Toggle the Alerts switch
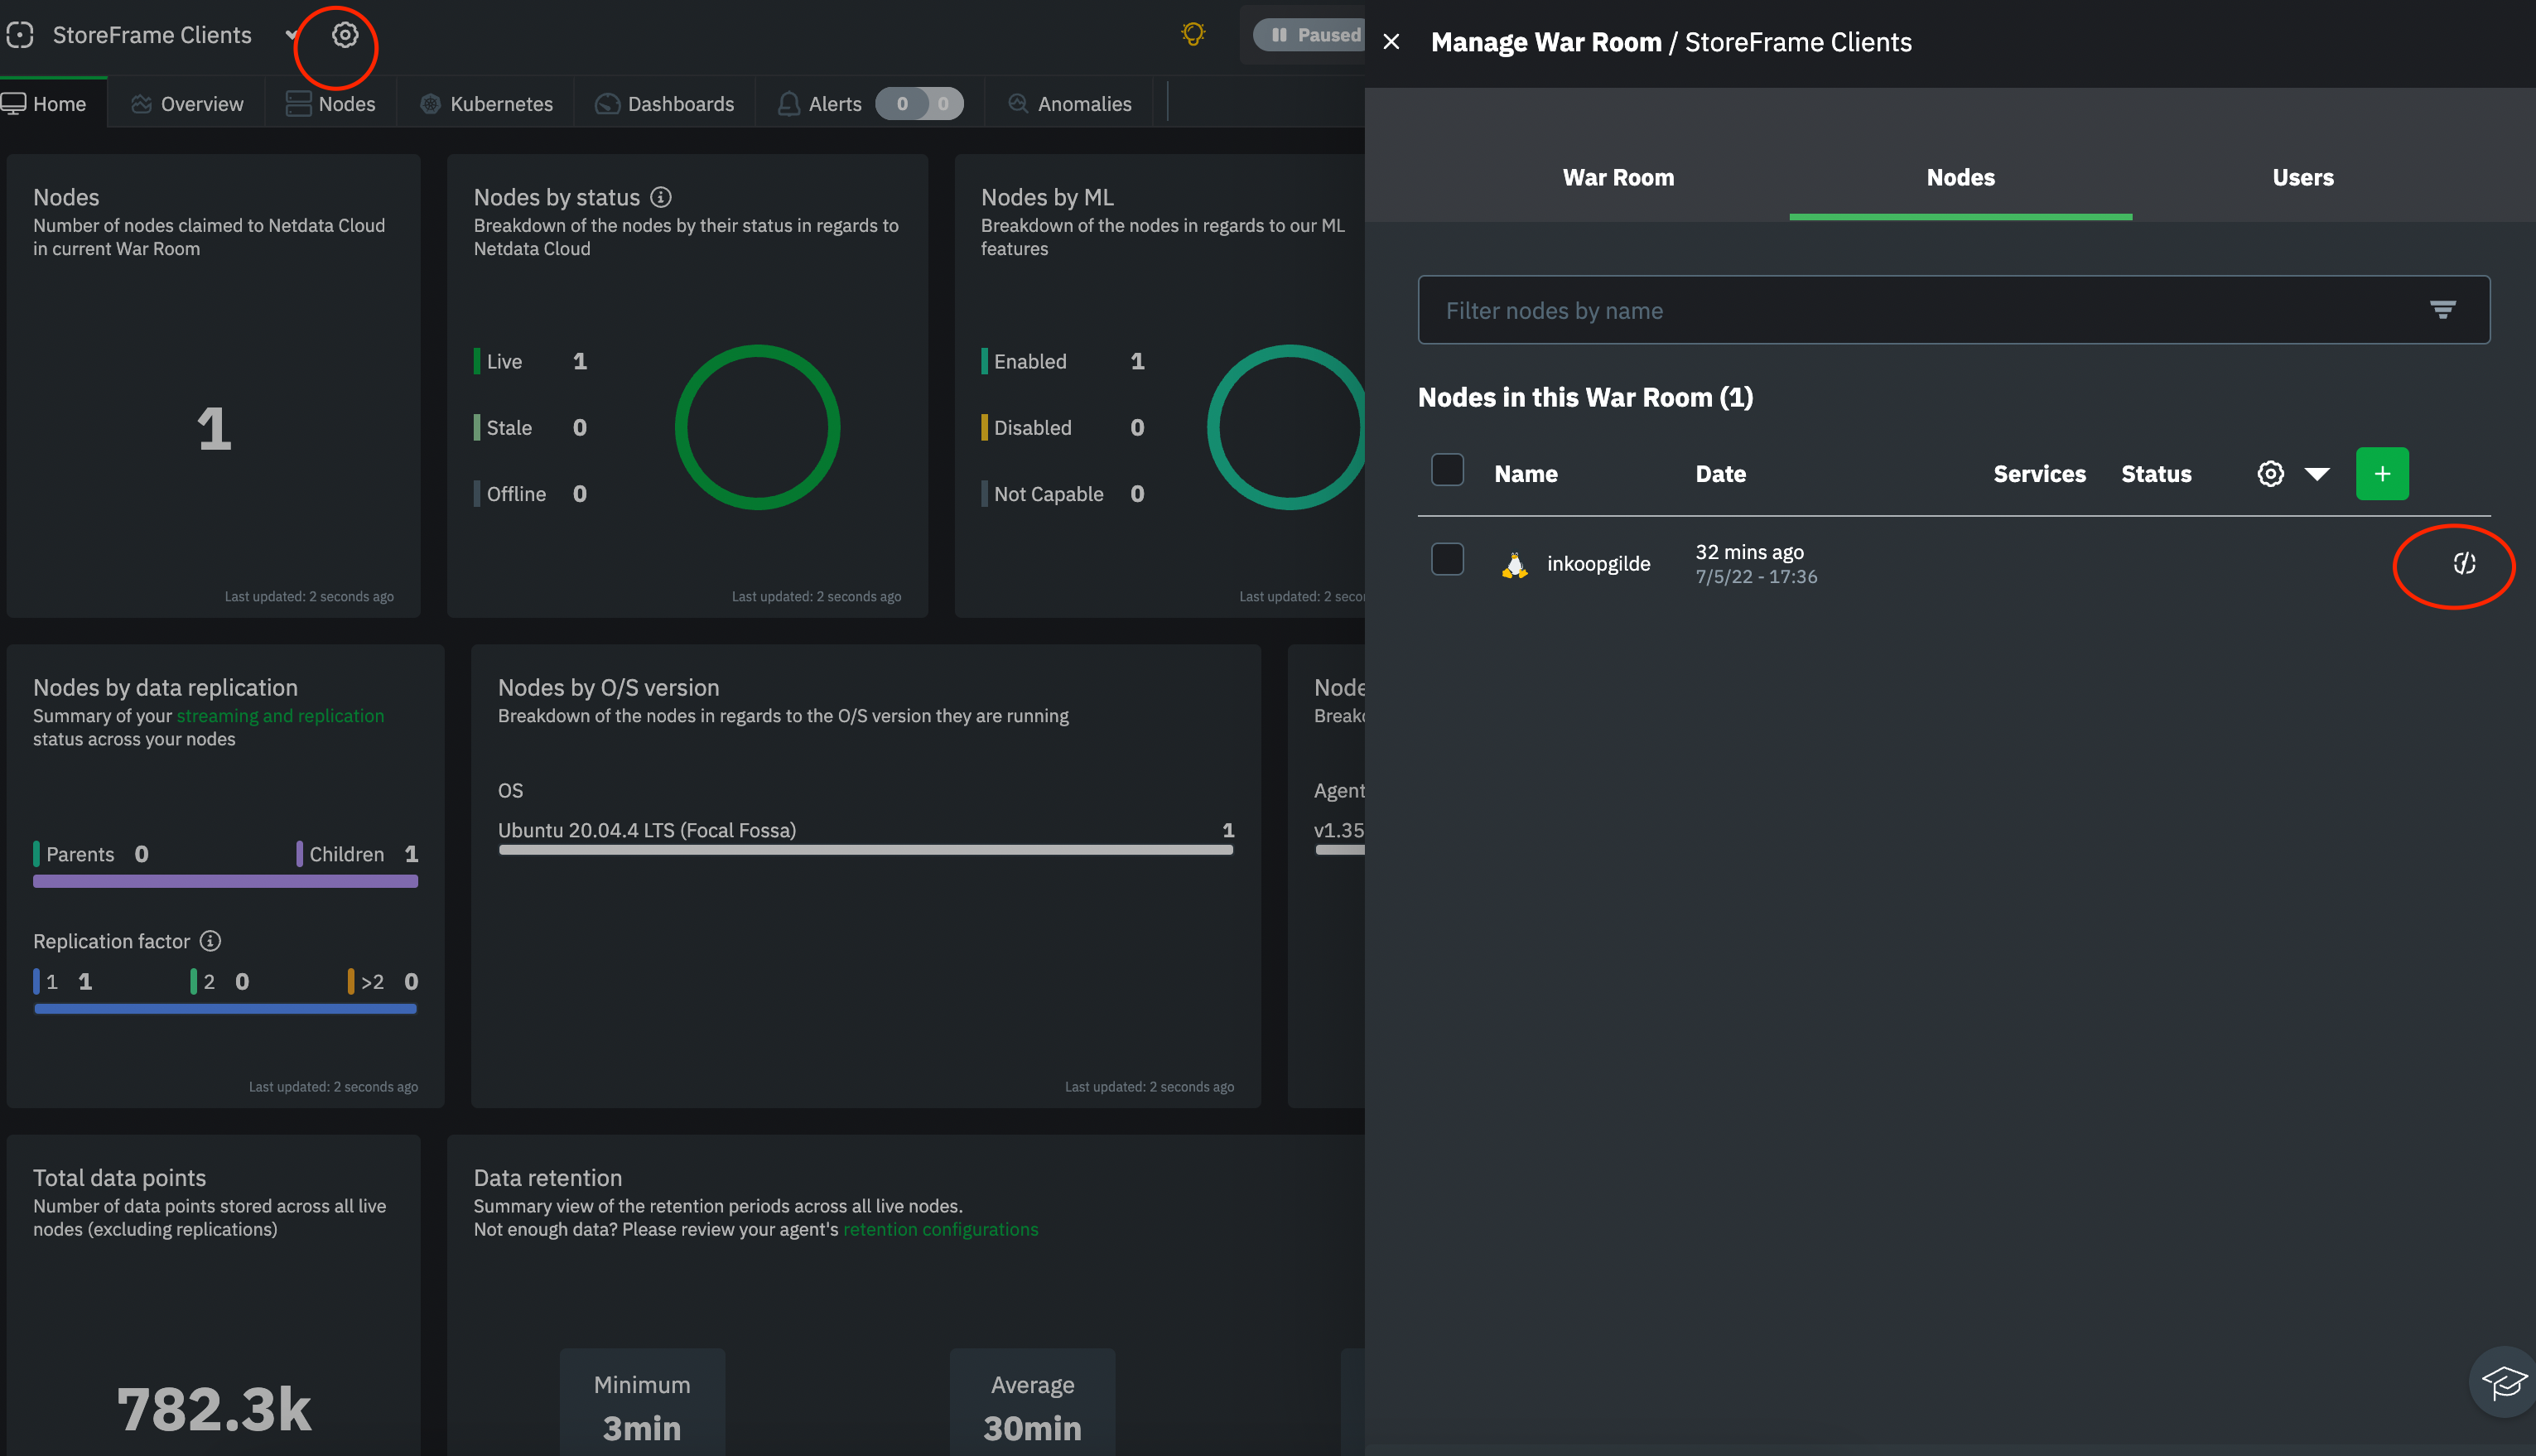 (919, 103)
